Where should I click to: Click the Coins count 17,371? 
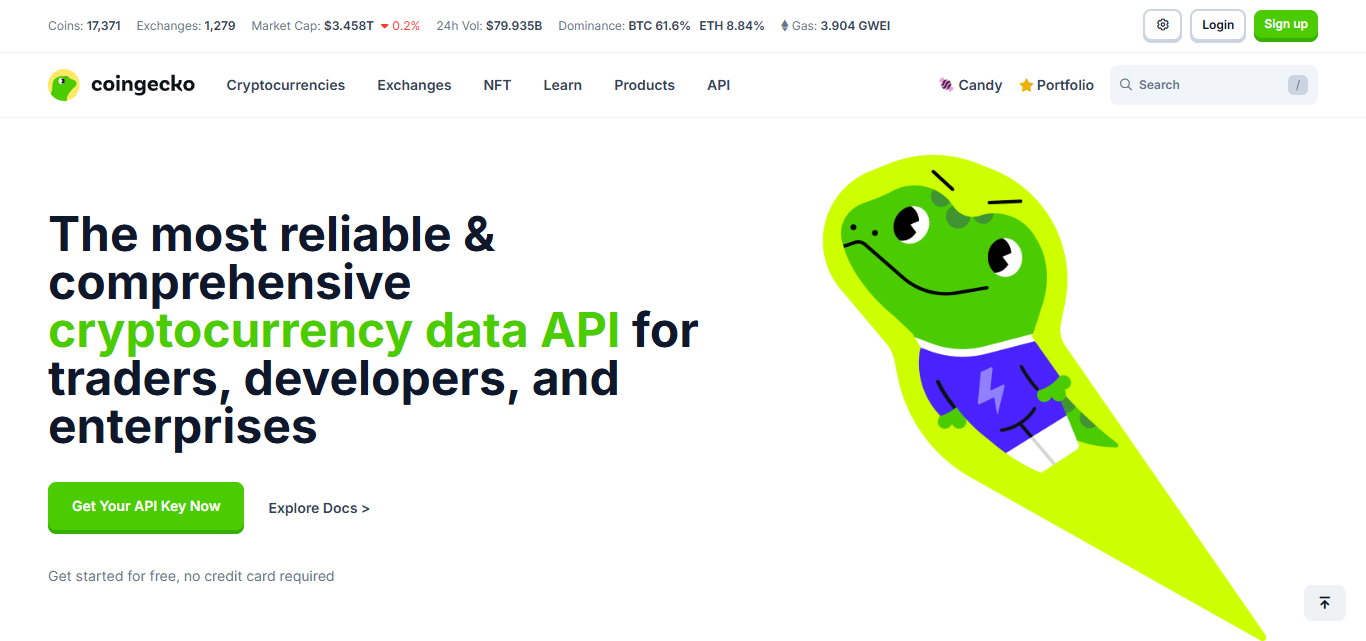click(104, 25)
